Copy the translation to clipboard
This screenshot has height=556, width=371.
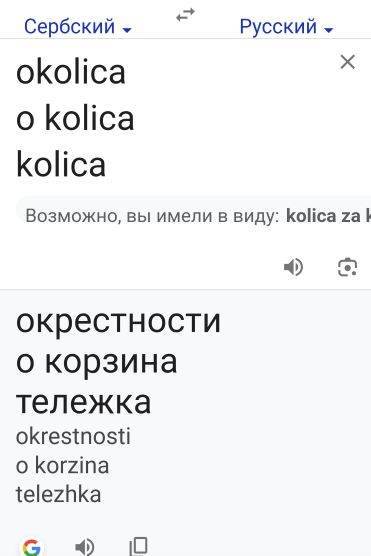(x=138, y=546)
